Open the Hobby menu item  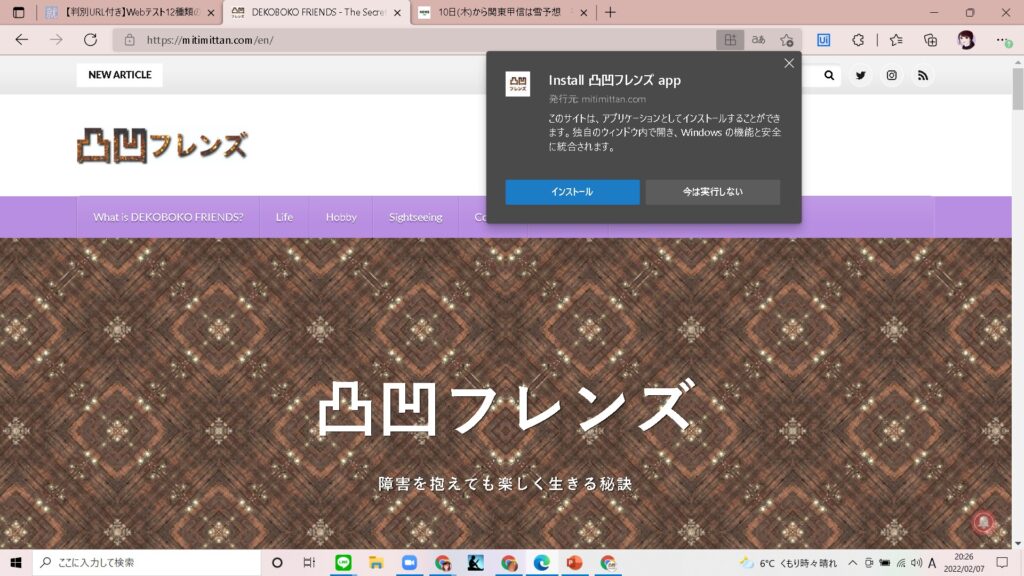coord(341,217)
